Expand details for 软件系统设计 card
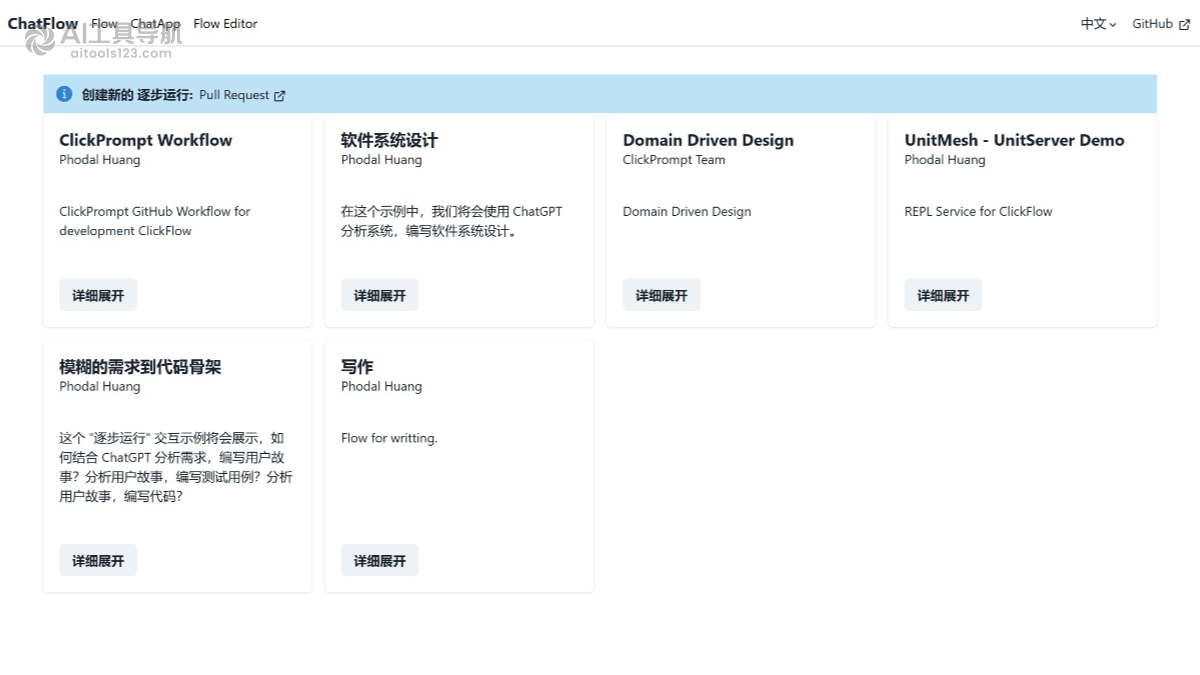The width and height of the screenshot is (1200, 675). 380,295
